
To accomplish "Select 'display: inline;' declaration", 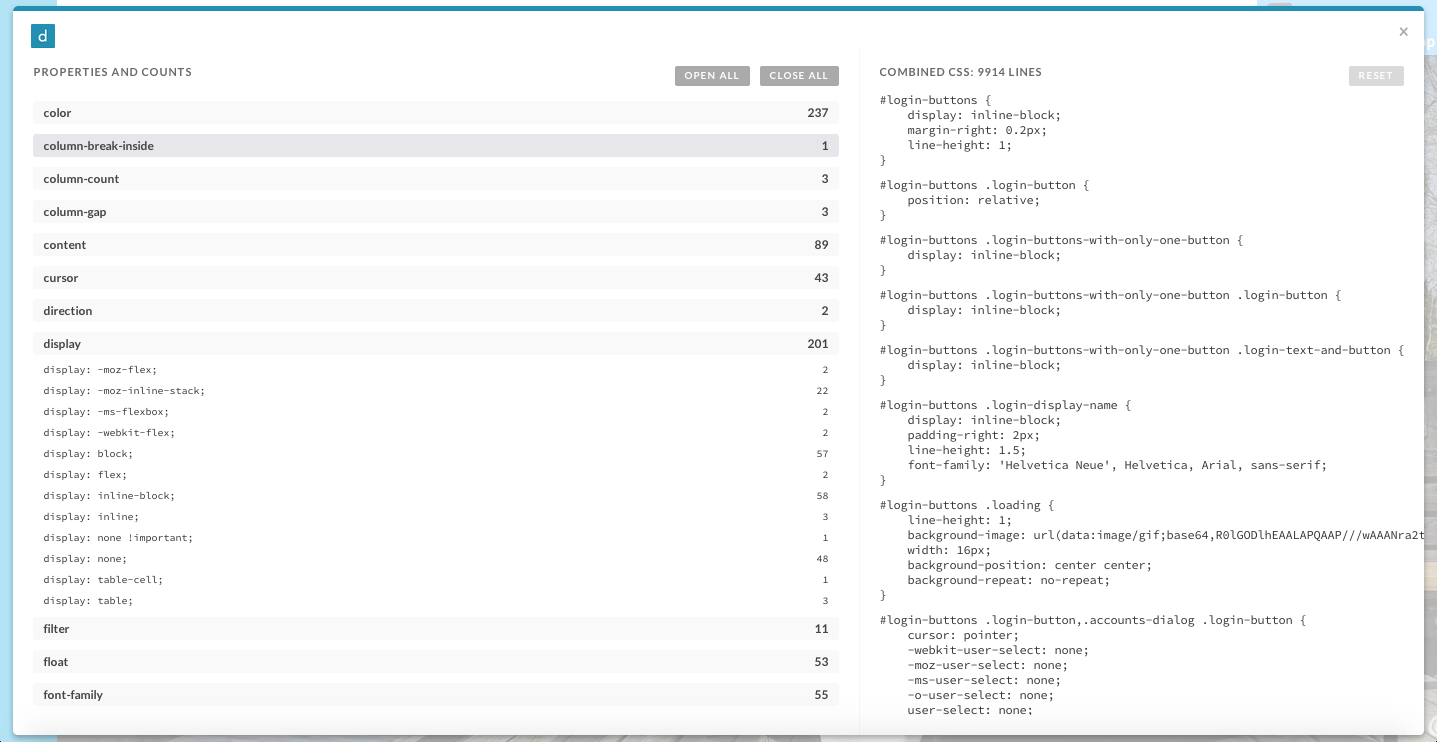I will (x=91, y=517).
